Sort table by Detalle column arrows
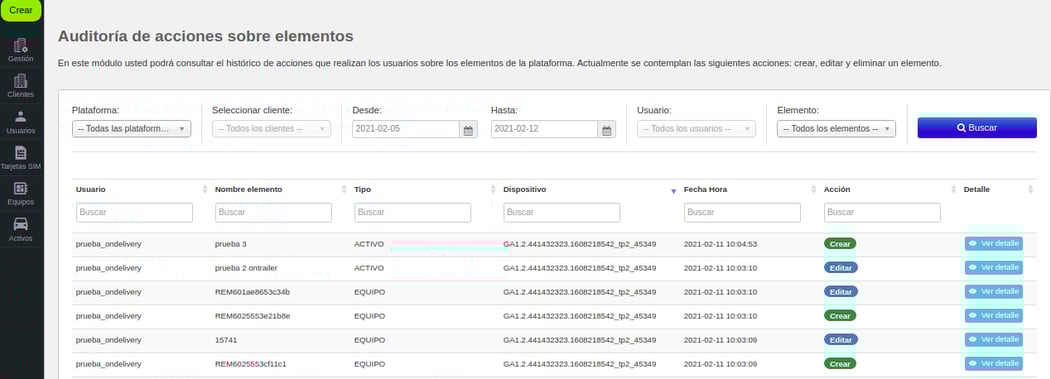1051x379 pixels. pyautogui.click(x=1031, y=190)
